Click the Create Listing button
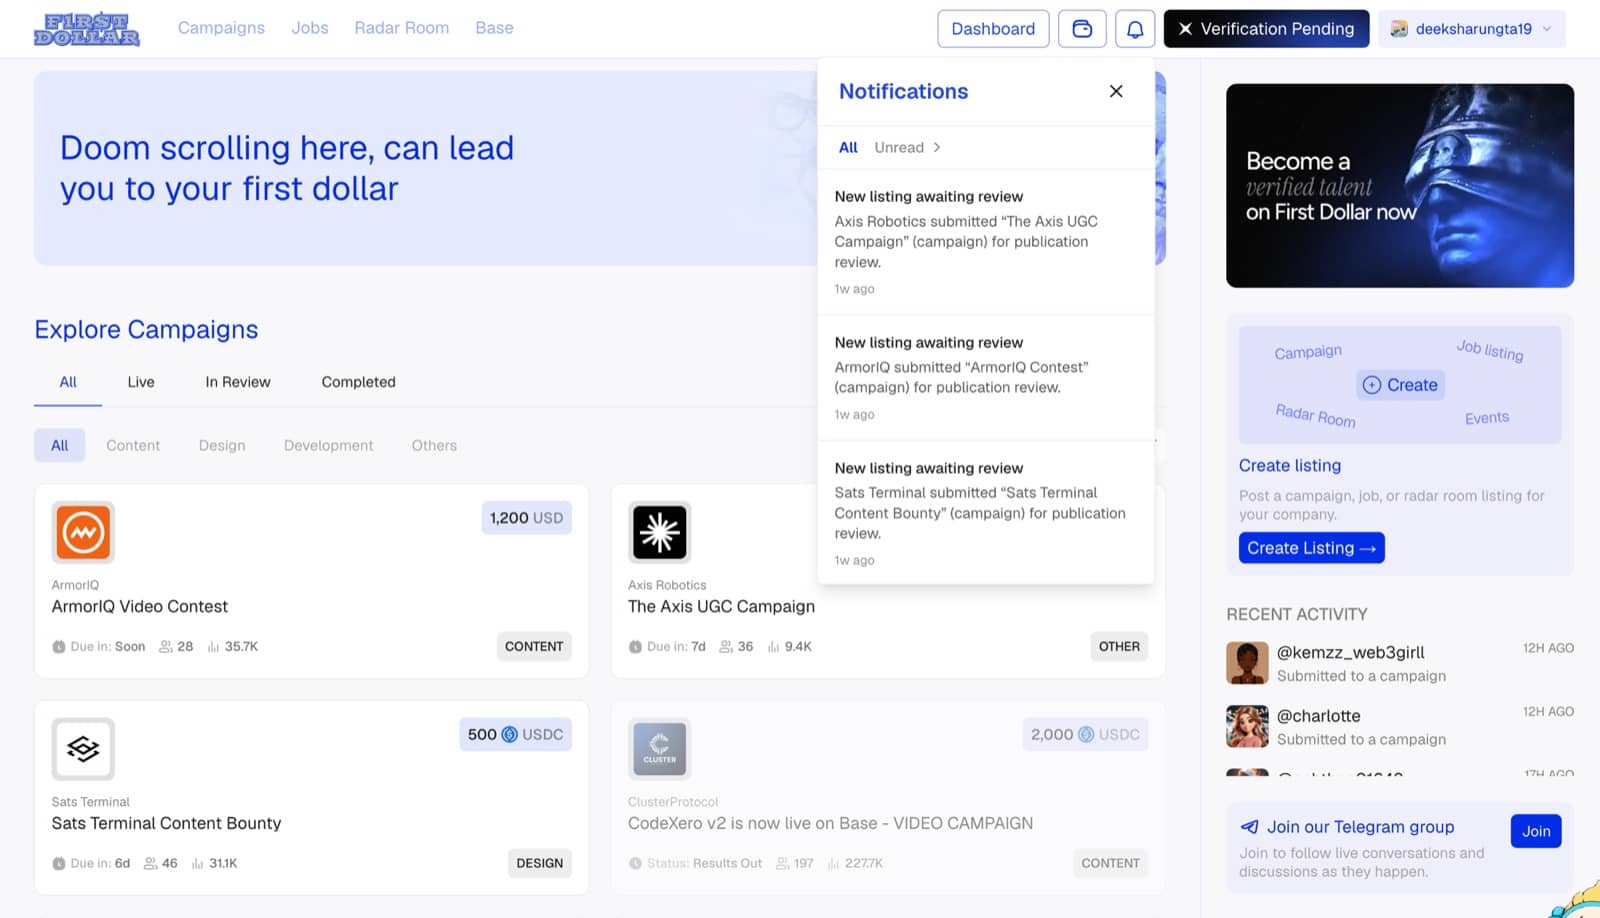The width and height of the screenshot is (1600, 918). (1311, 548)
